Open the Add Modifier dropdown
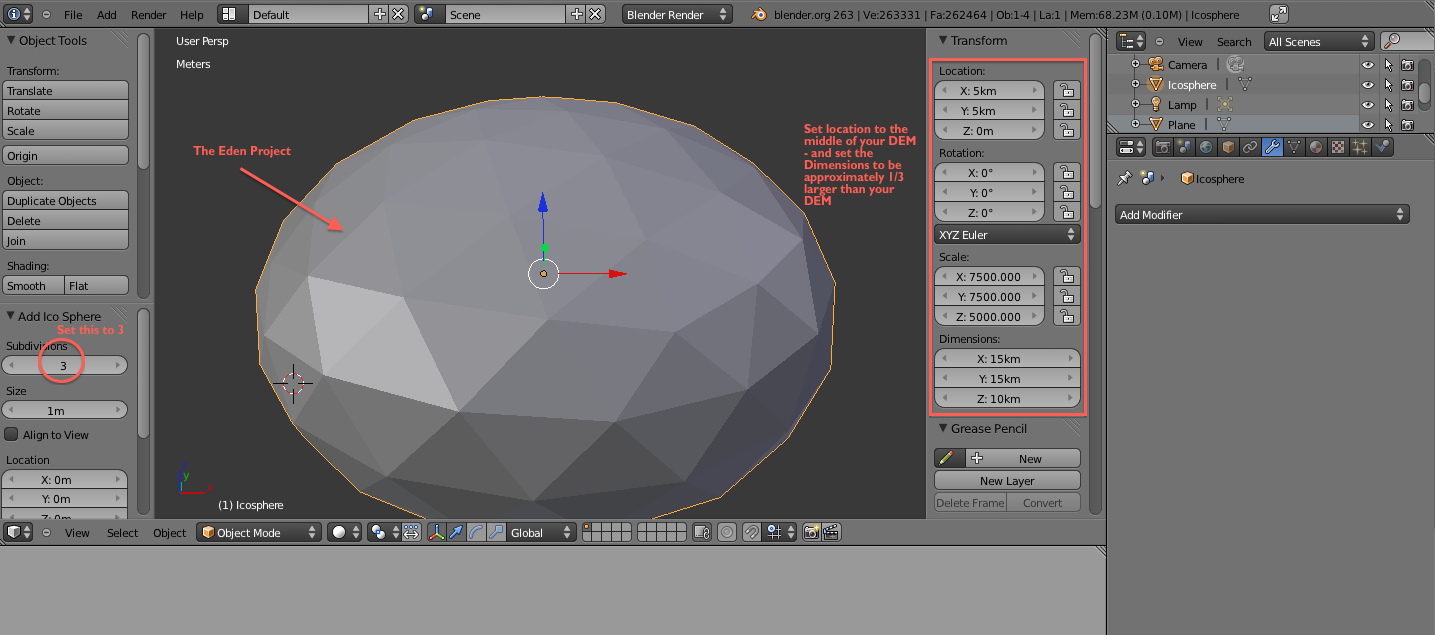 tap(1262, 215)
